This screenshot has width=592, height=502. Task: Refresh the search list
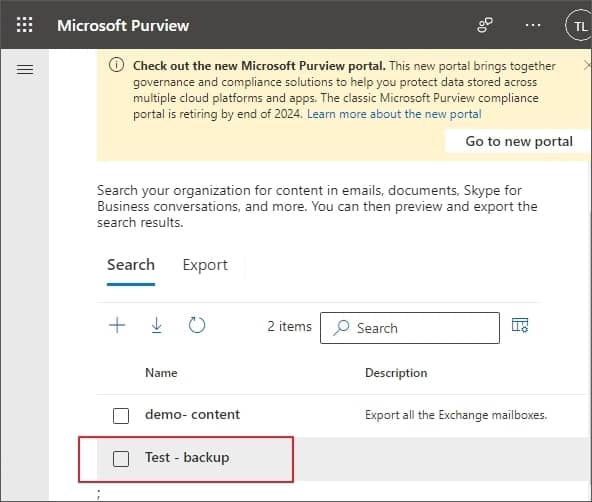pyautogui.click(x=197, y=325)
